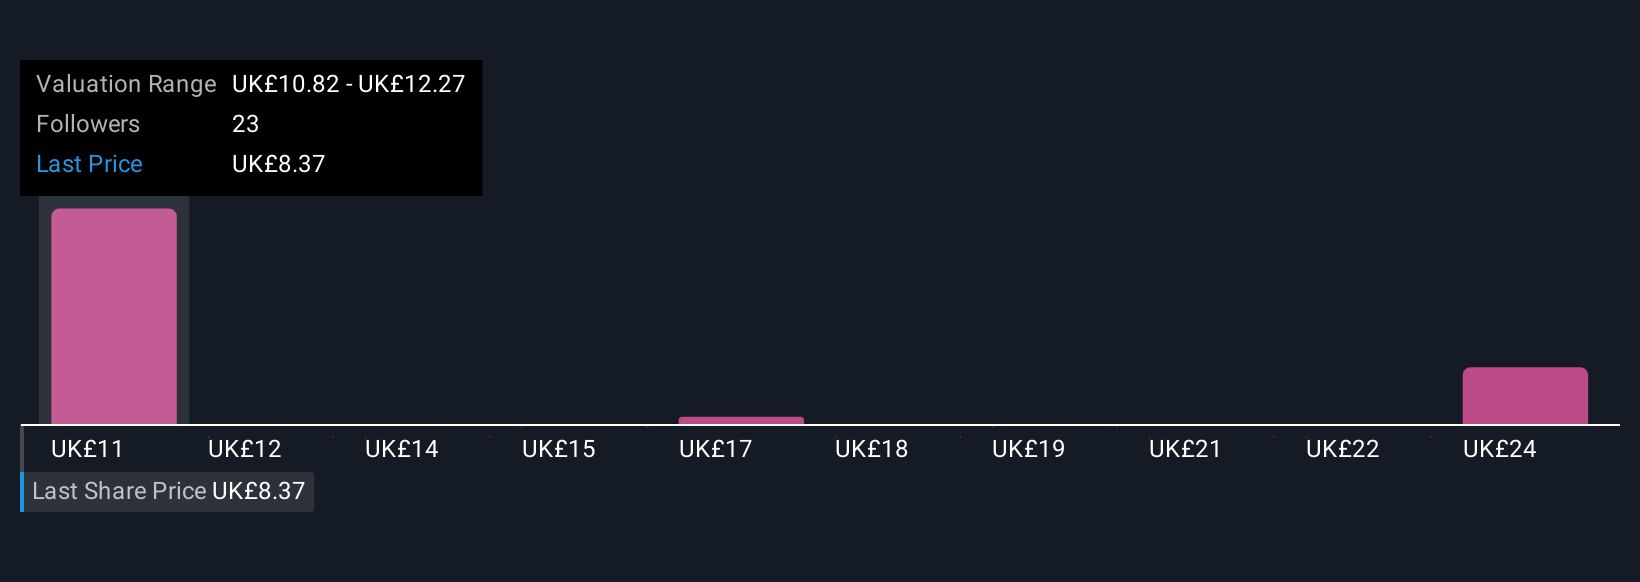Click the Valuation Range label in tooltip
This screenshot has height=582, width=1640.
point(126,84)
